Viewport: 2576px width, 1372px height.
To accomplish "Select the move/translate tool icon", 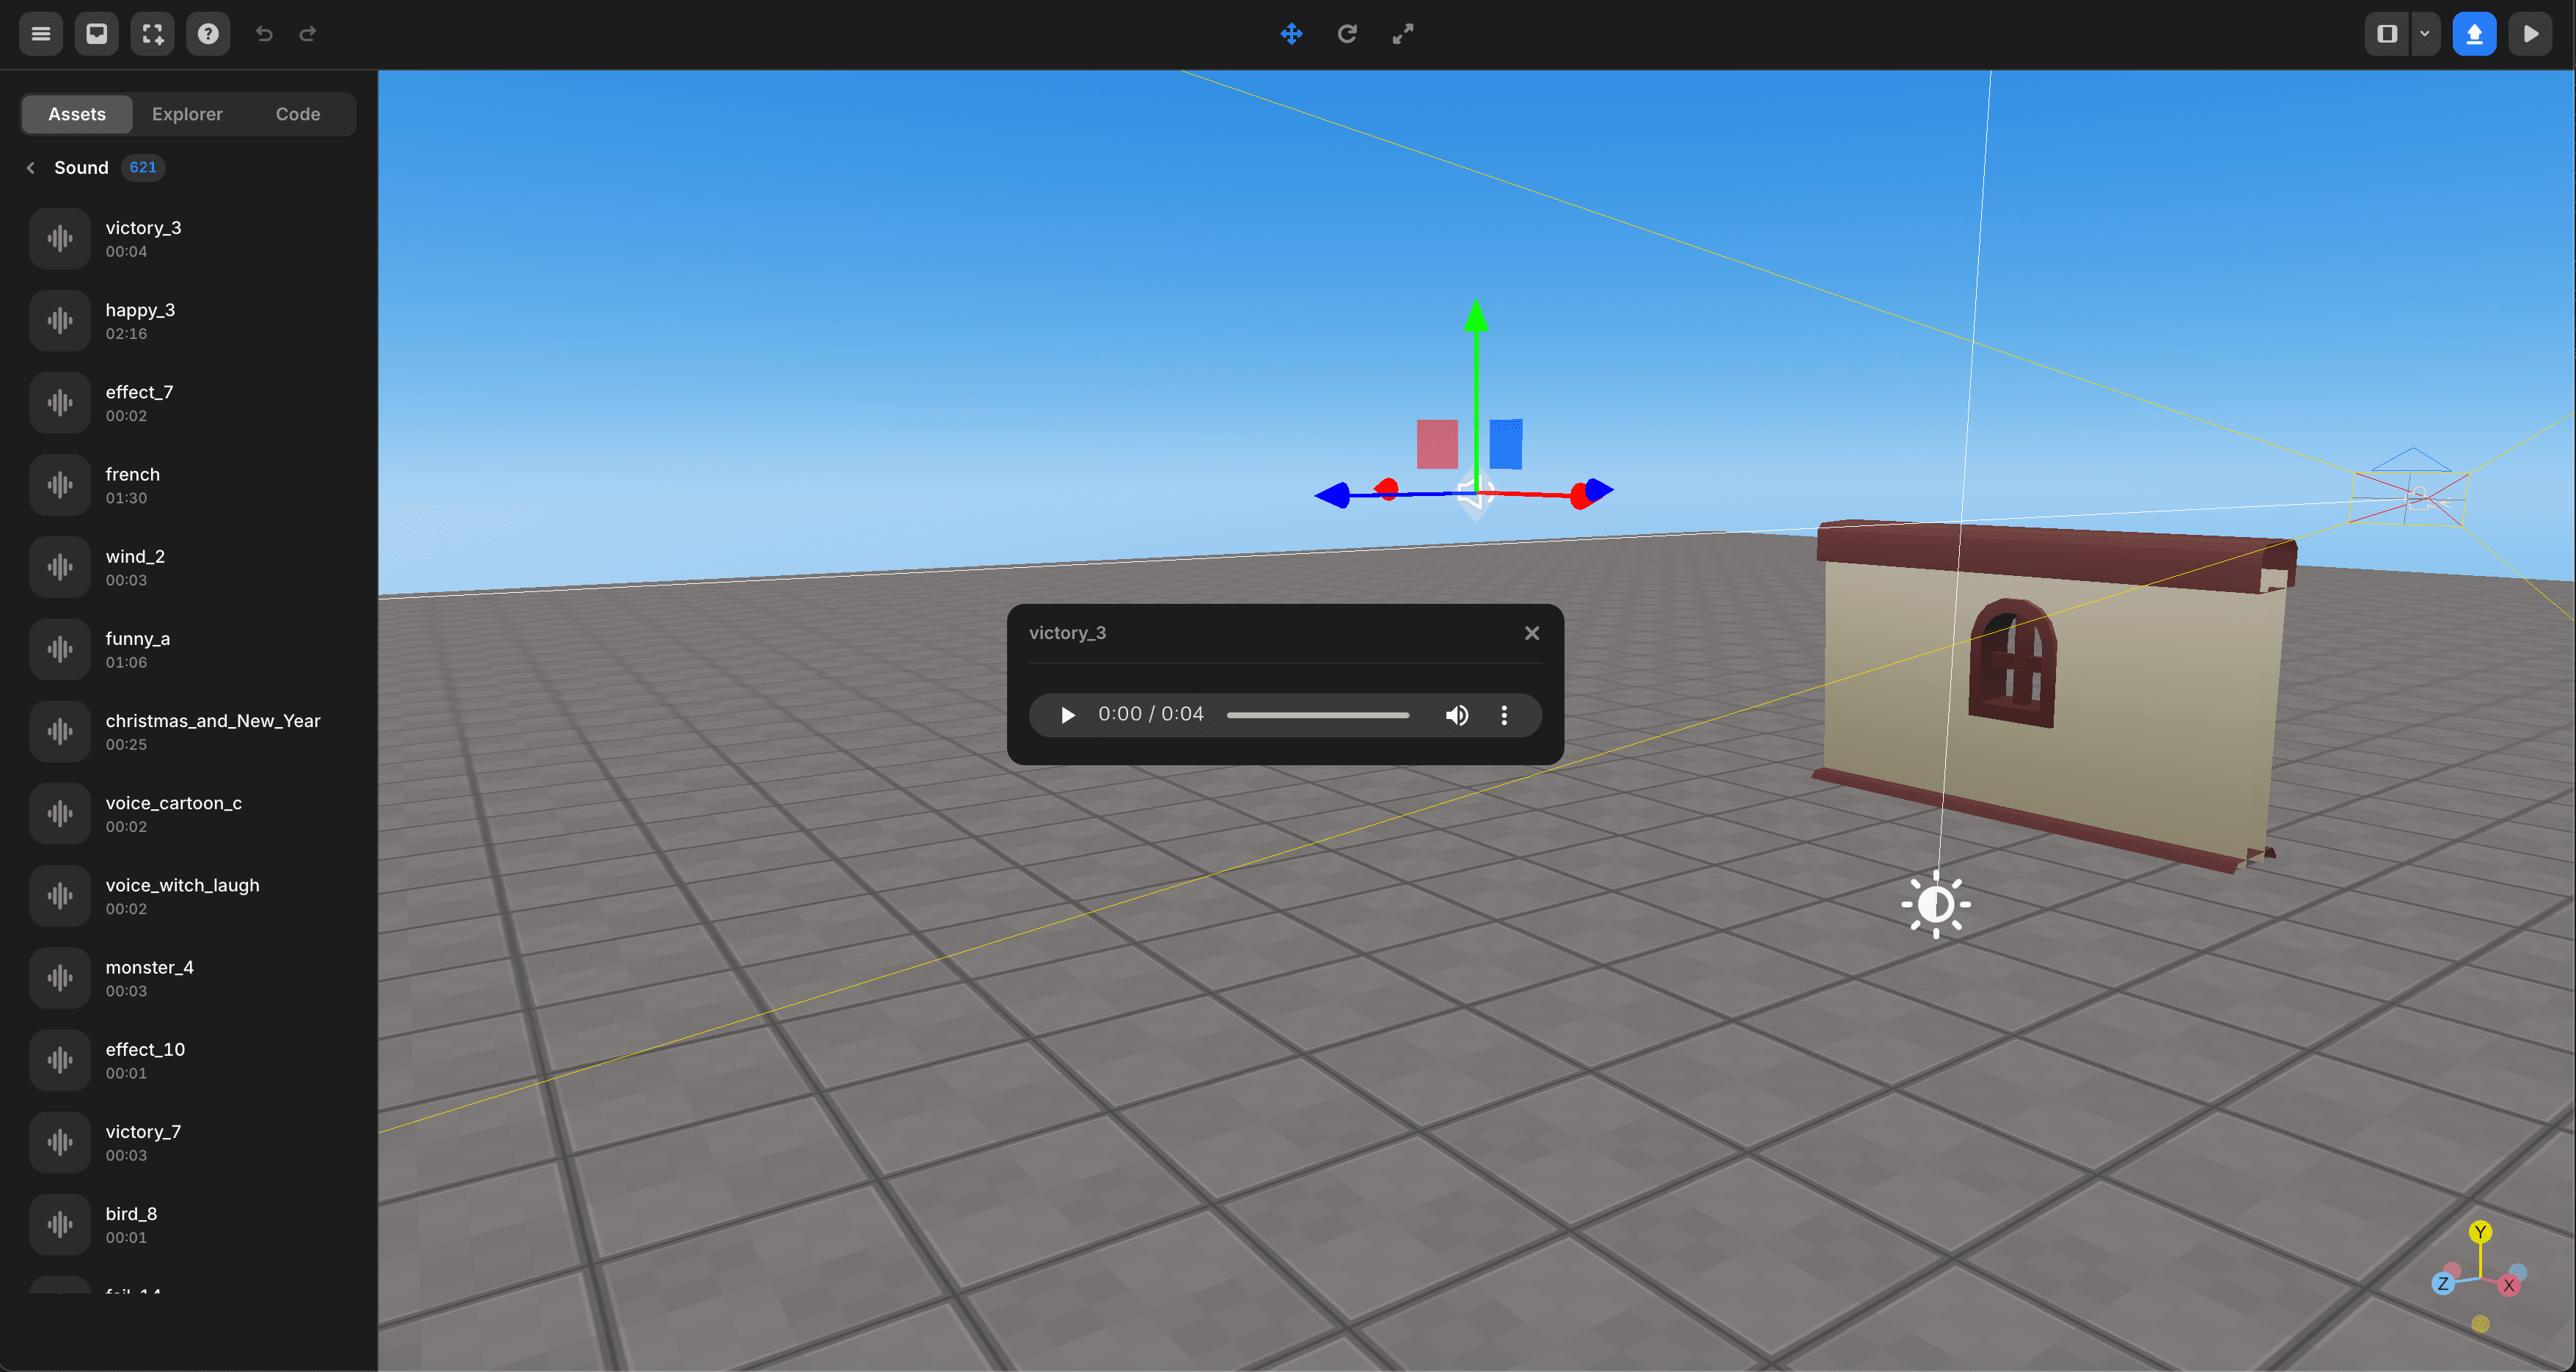I will click(1289, 32).
